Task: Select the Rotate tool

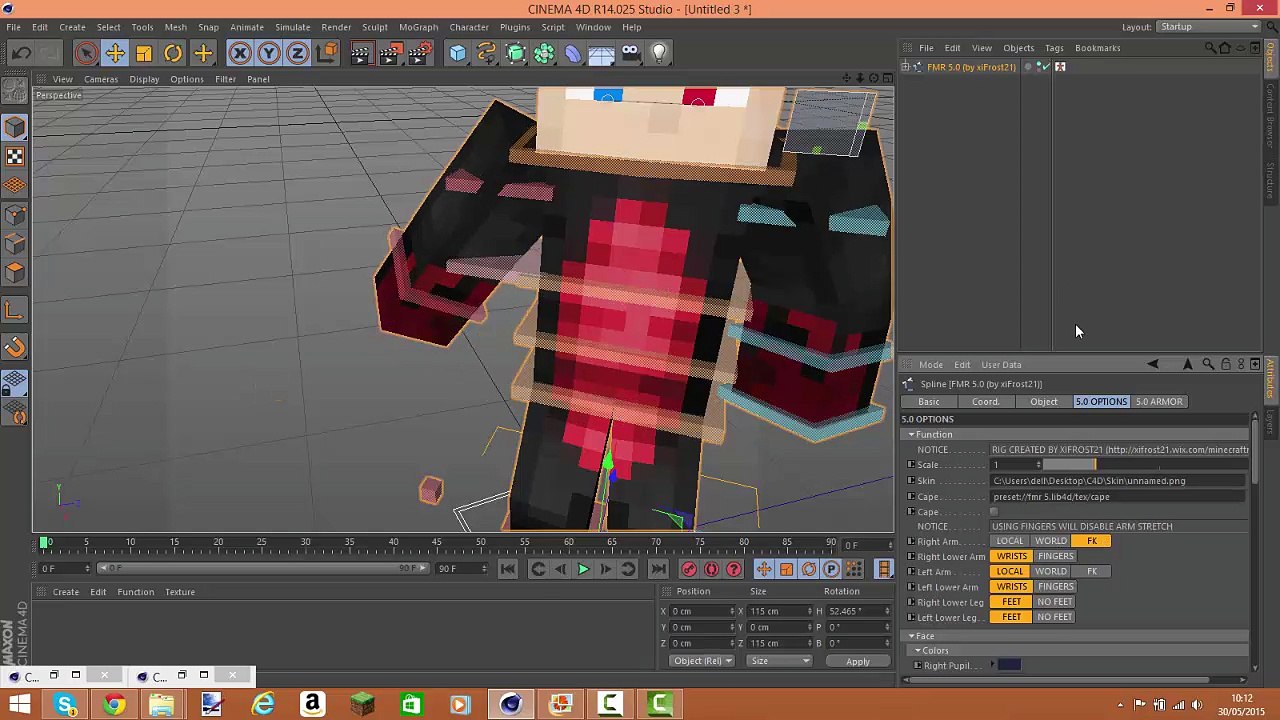Action: [173, 53]
